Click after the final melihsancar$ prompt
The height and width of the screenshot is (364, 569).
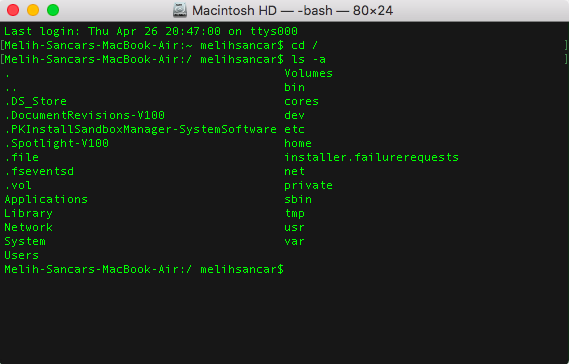[x=290, y=269]
